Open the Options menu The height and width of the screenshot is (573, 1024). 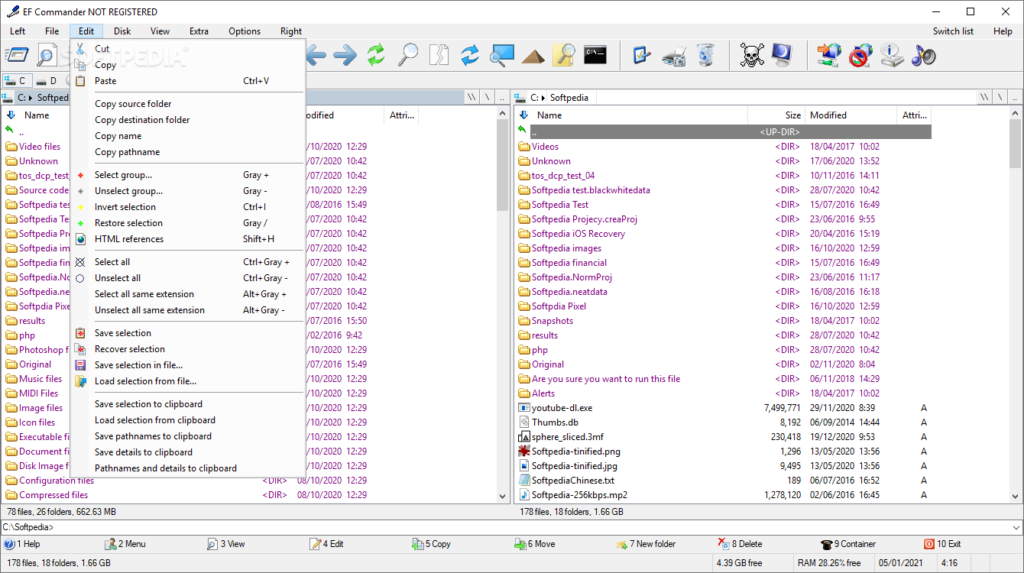[244, 31]
